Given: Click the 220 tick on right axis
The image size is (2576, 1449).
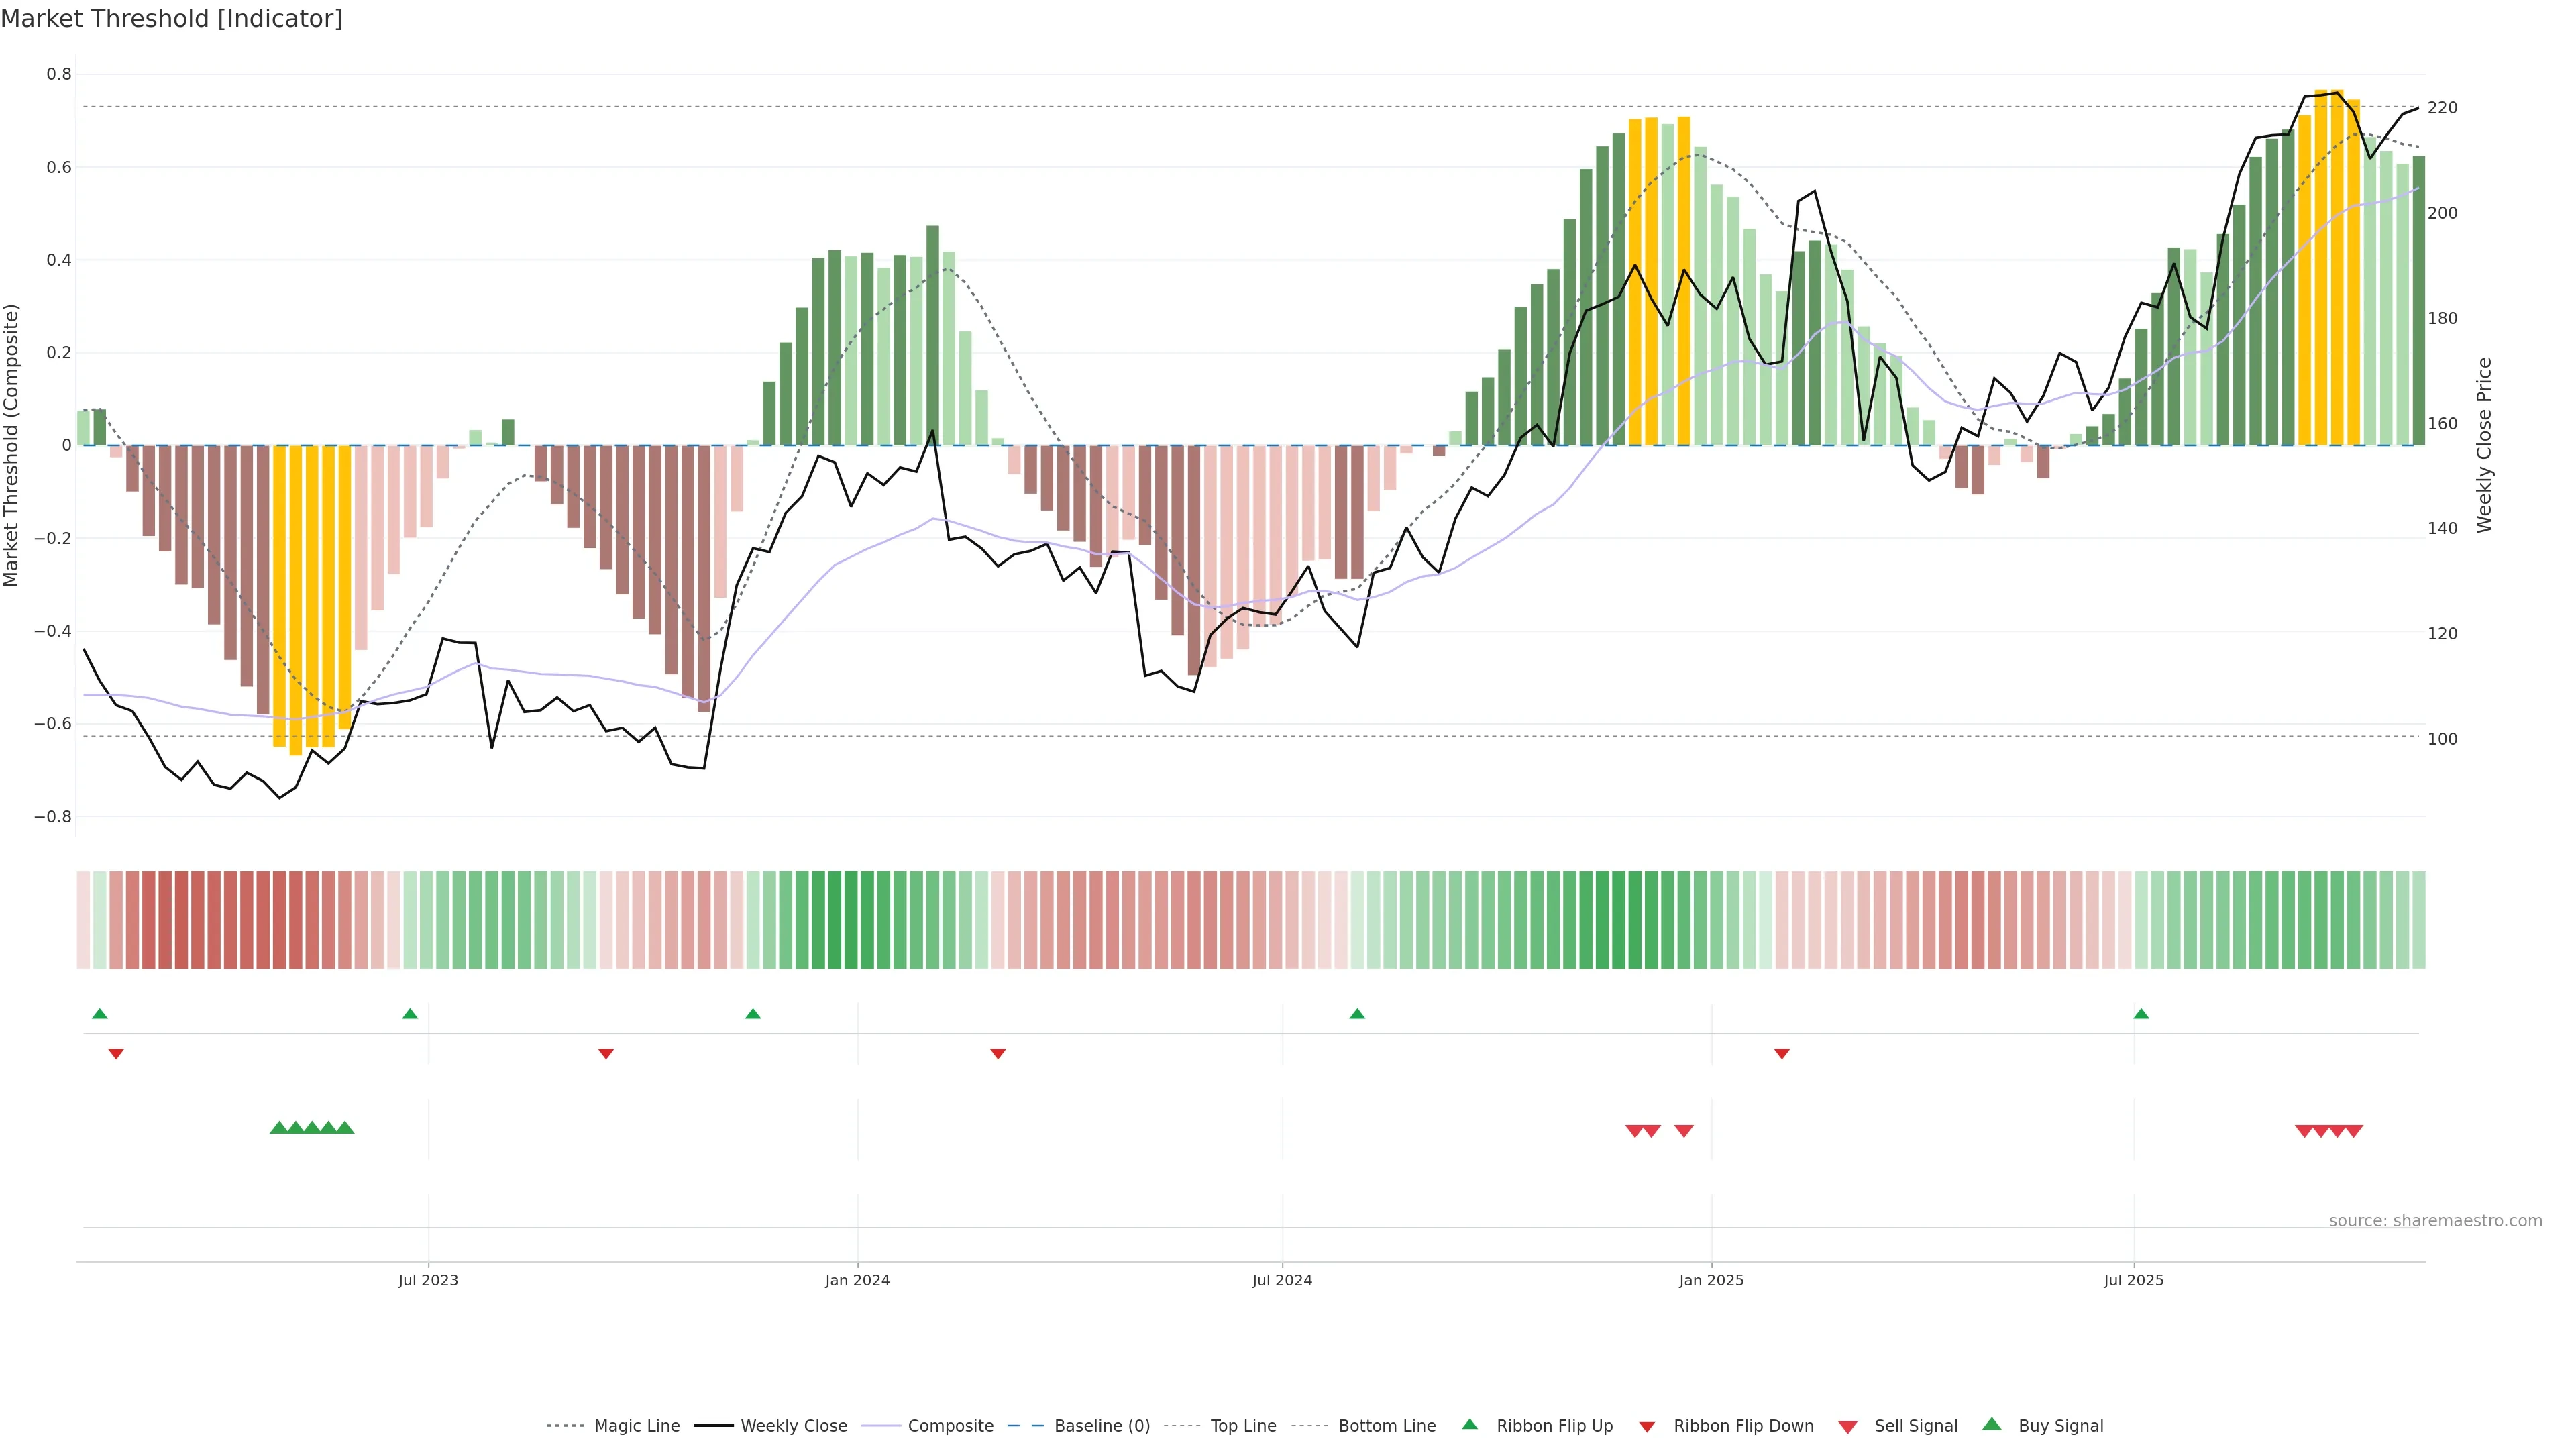Looking at the screenshot, I should coord(2442,108).
